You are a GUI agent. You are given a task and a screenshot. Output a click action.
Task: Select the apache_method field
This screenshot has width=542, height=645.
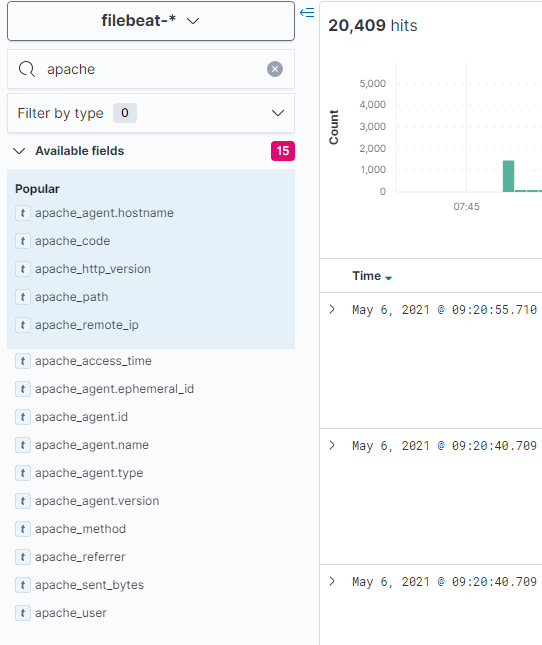point(80,529)
